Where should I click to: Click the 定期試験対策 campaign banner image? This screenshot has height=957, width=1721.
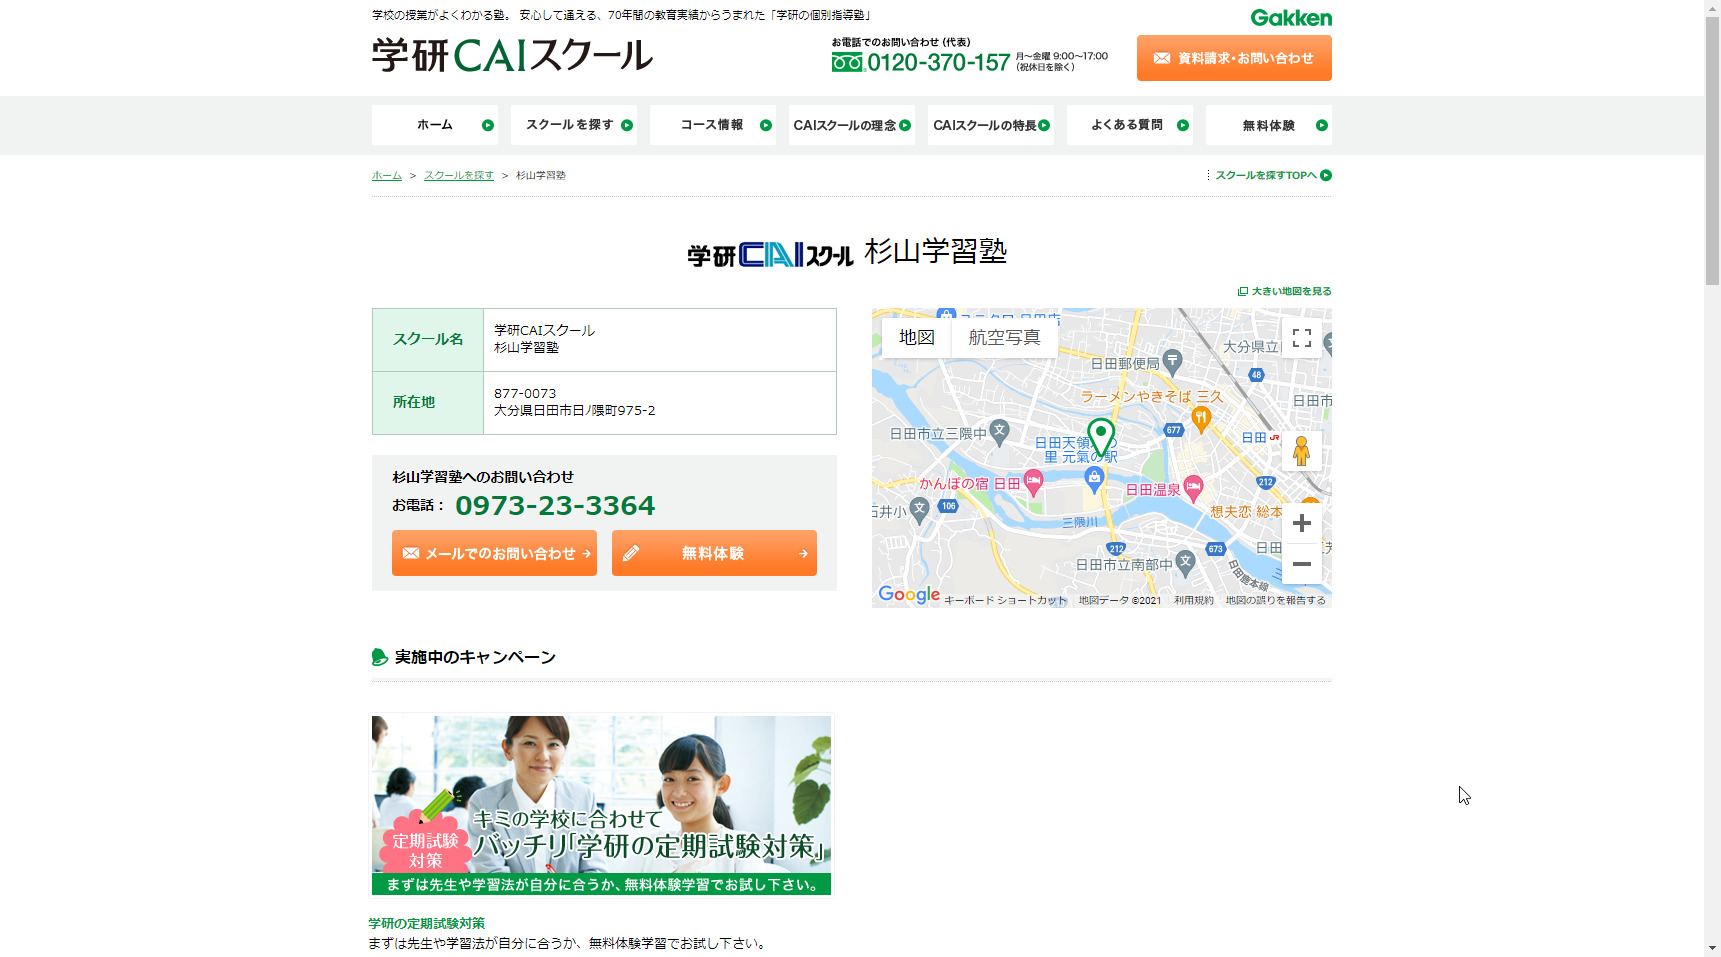coord(601,805)
